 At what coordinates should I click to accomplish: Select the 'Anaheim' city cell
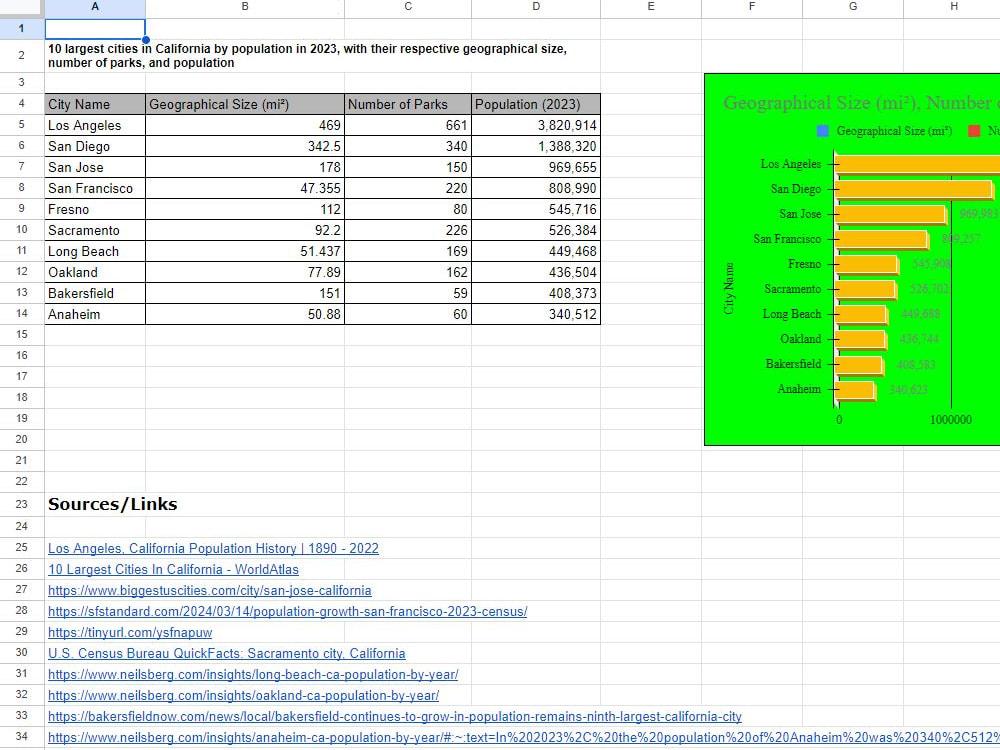[95, 314]
